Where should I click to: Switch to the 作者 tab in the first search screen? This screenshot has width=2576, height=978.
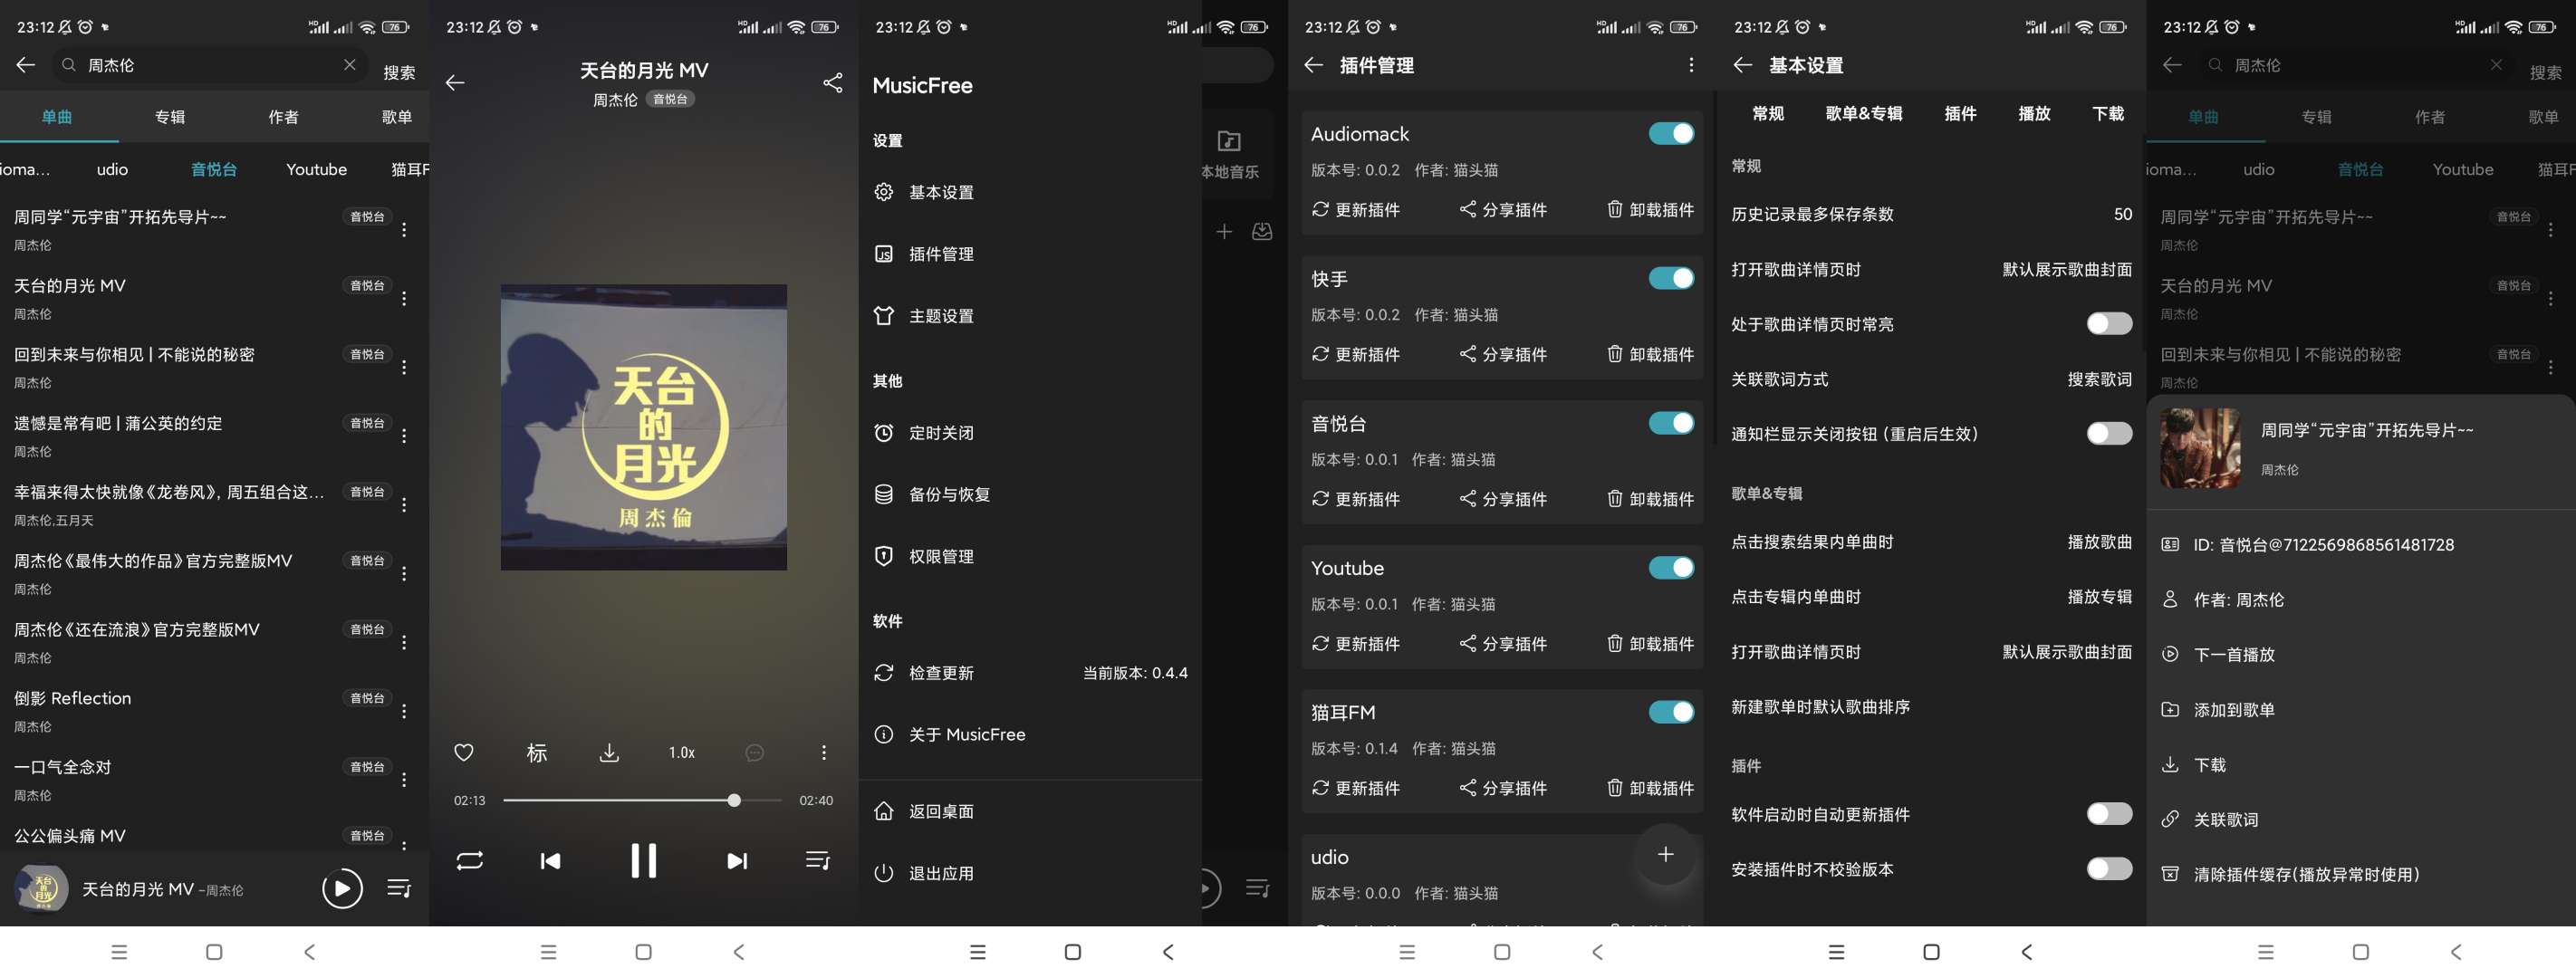(x=283, y=117)
